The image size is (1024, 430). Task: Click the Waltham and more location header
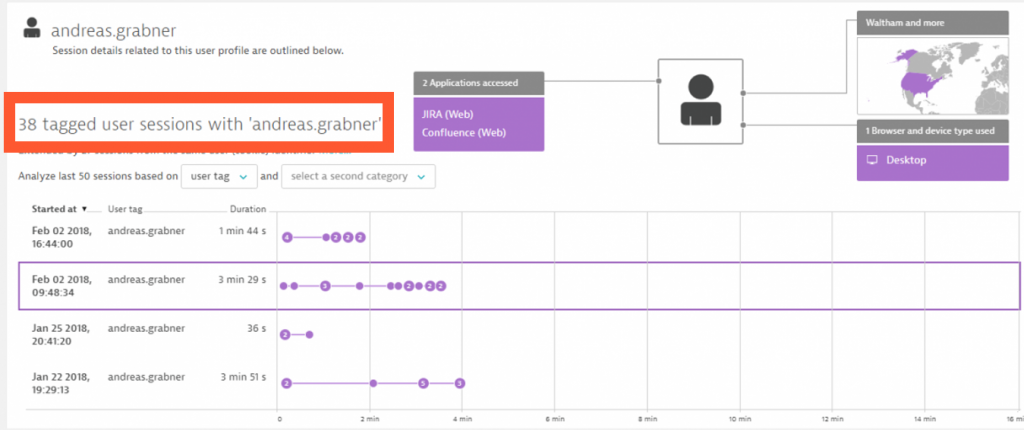point(933,23)
